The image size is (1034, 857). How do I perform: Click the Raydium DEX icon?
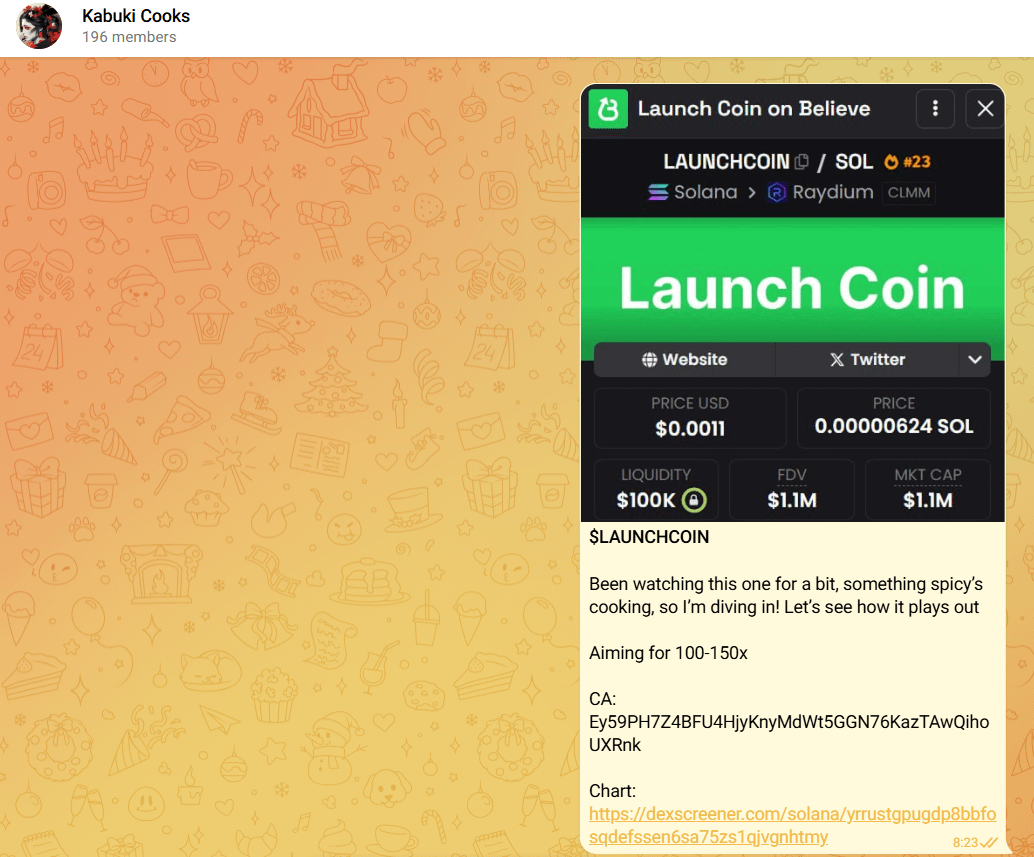point(777,192)
